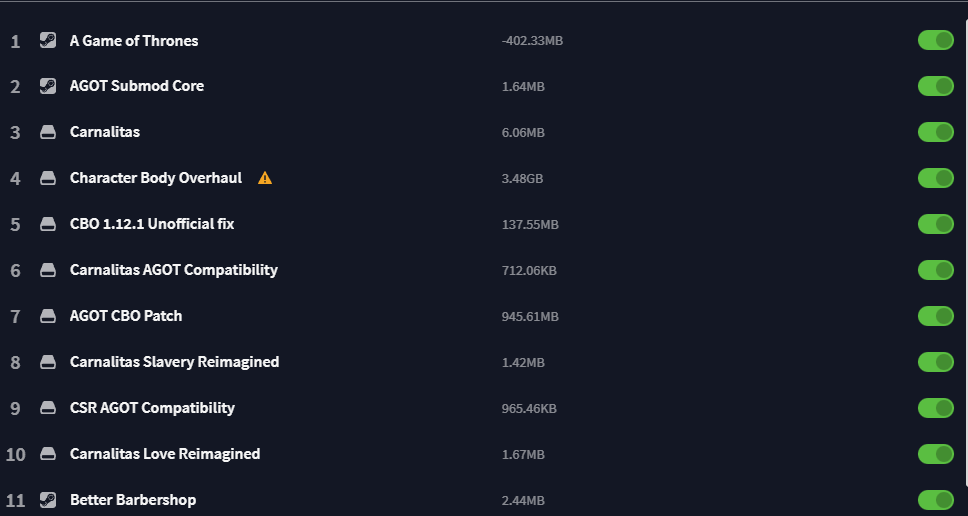This screenshot has width=968, height=516.
Task: Click the 3.48GB size of Character Body Overhaul
Action: tap(523, 179)
